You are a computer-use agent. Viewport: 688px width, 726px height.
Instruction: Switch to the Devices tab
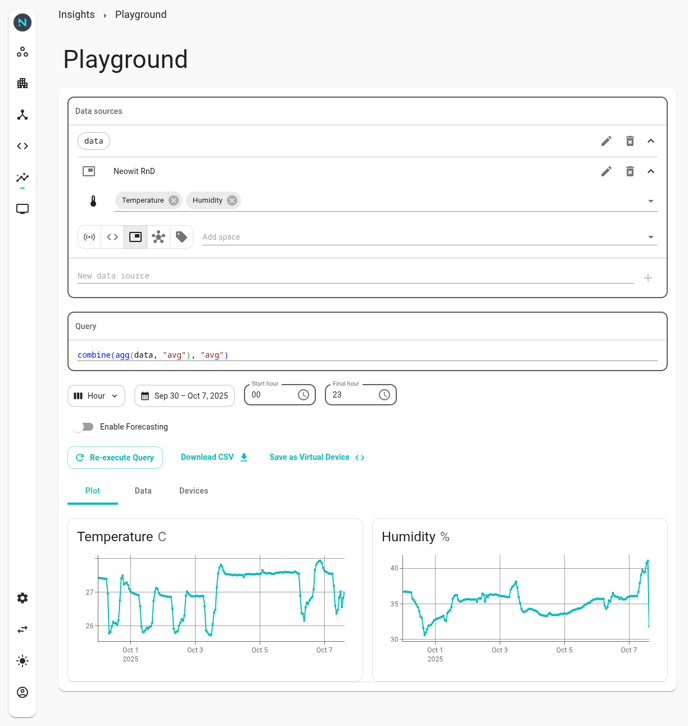tap(193, 491)
